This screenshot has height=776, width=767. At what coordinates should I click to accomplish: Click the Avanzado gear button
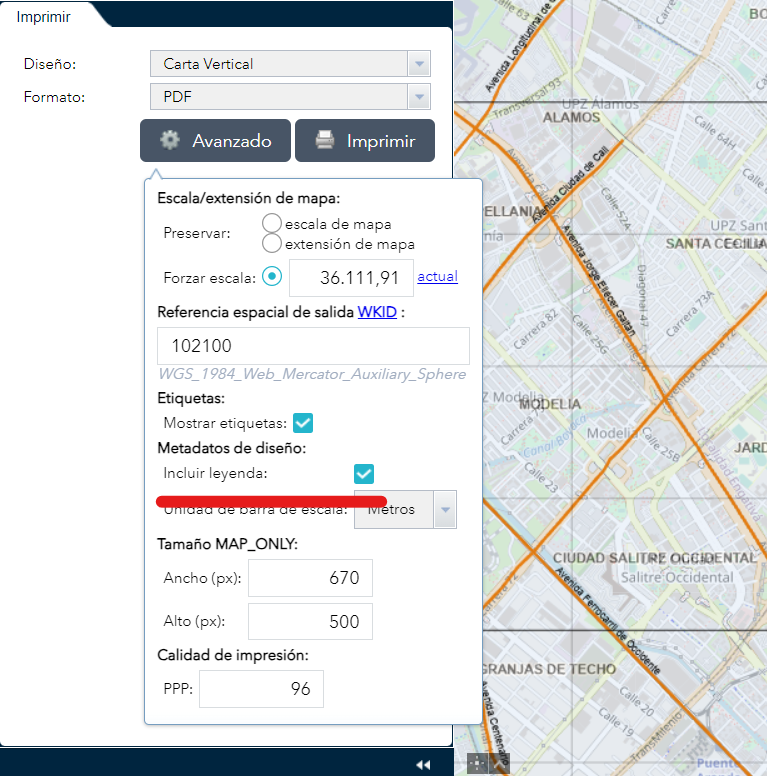[x=215, y=141]
